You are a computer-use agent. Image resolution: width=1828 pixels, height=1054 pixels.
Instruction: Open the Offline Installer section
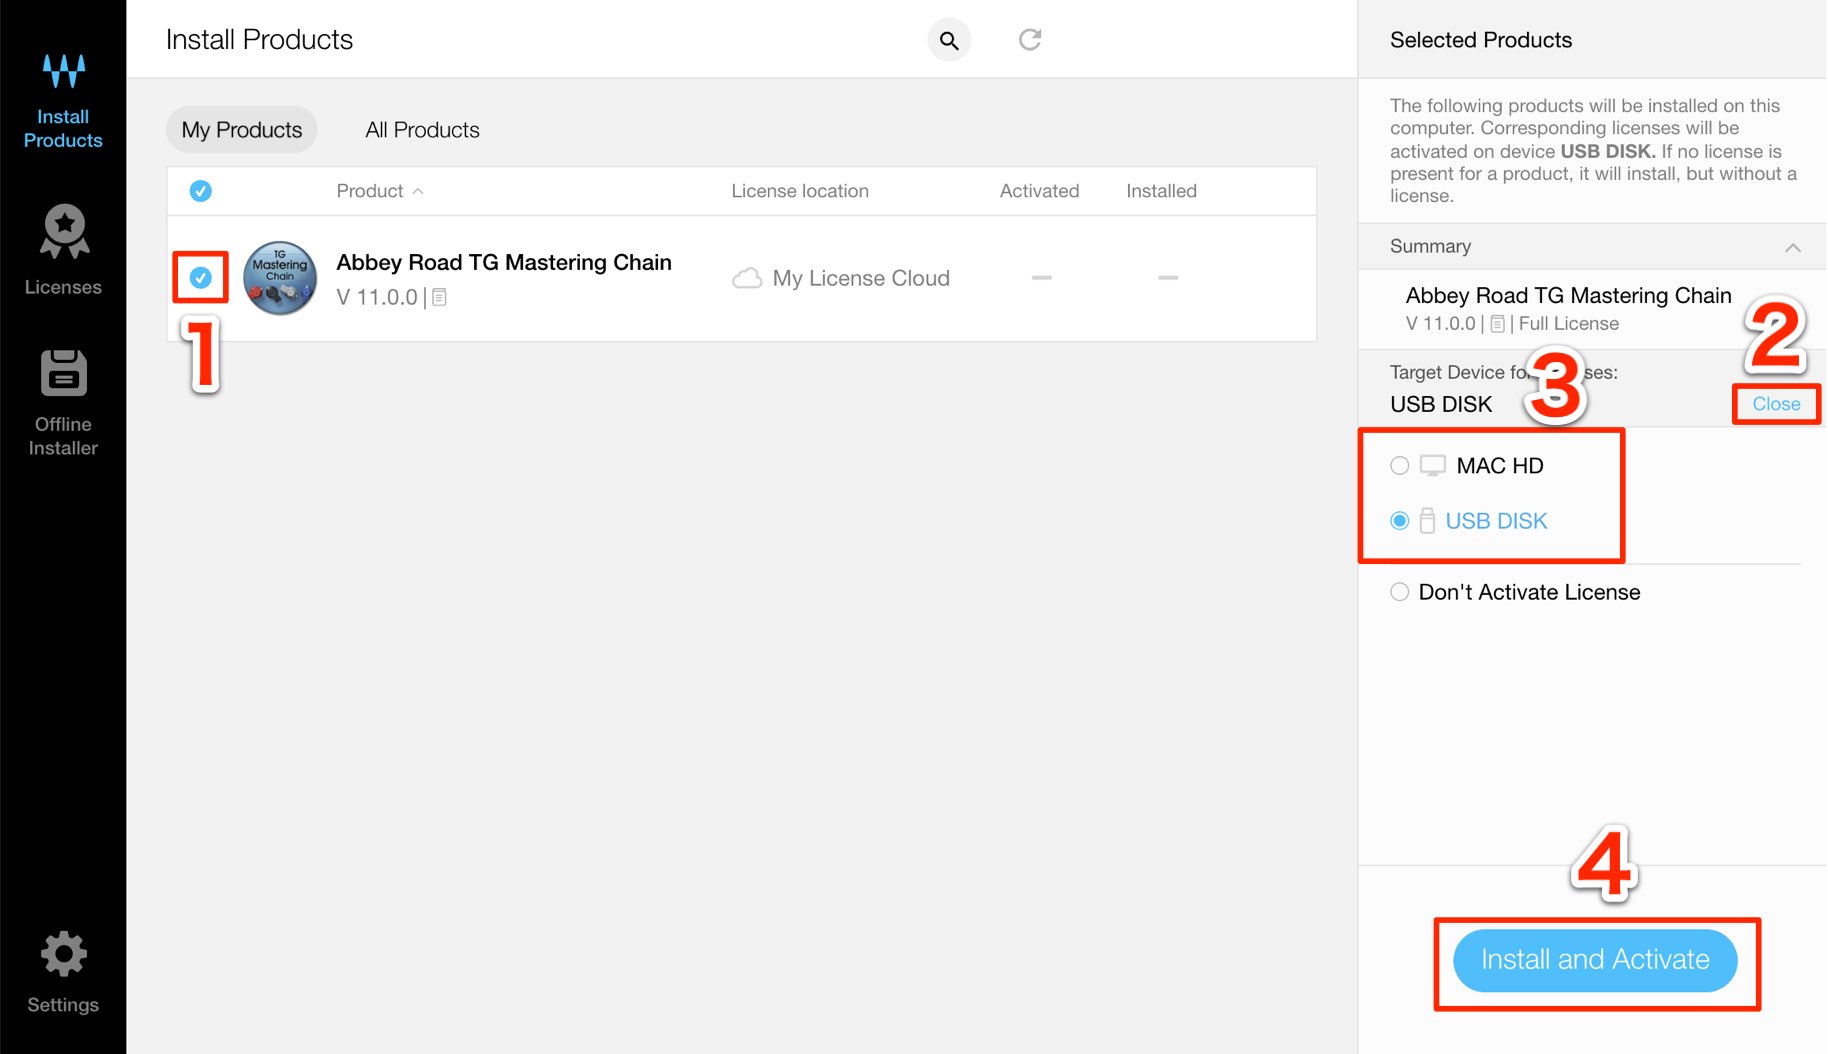(63, 403)
